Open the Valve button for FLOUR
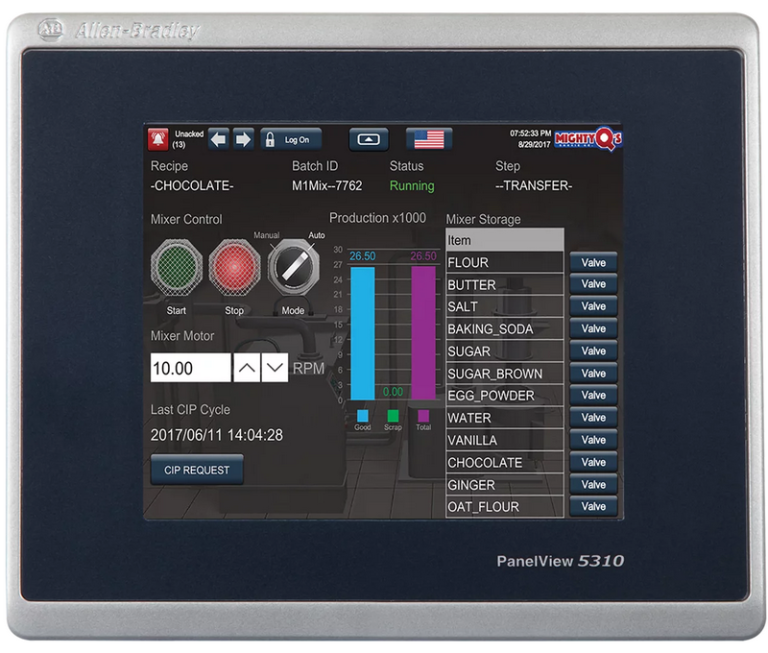768x653 pixels. click(x=593, y=262)
